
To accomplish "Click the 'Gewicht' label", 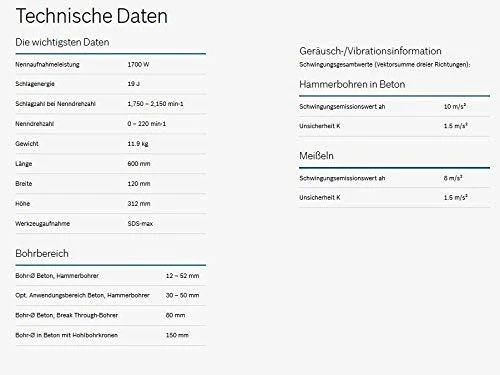I will (x=27, y=144).
